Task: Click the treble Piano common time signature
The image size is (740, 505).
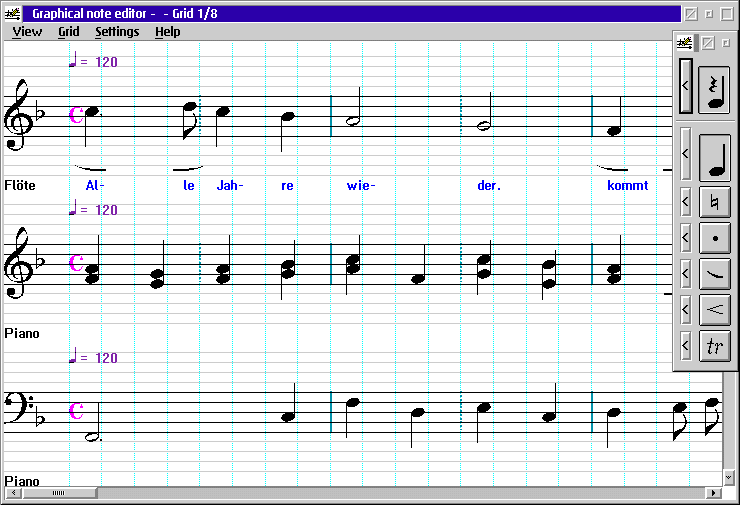Action: pos(76,263)
